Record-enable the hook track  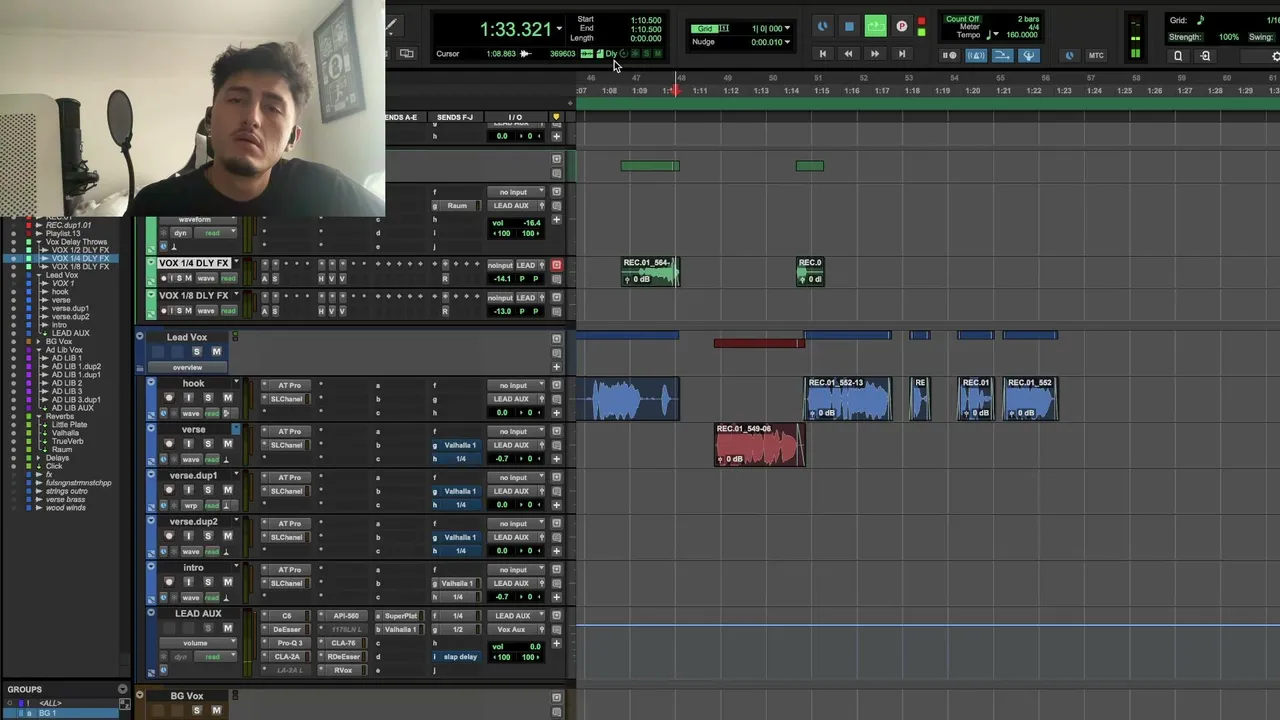click(168, 398)
